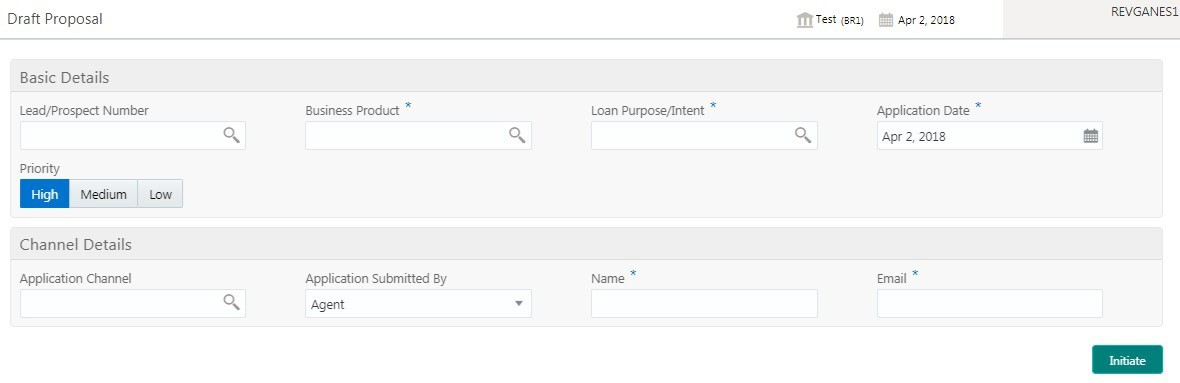Screen dimensions: 1180x383
Task: Set priority to Medium
Action: pyautogui.click(x=103, y=193)
